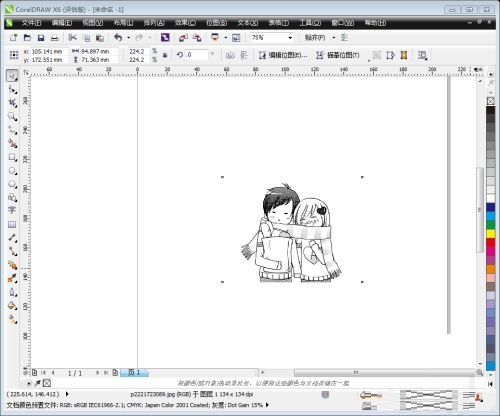The height and width of the screenshot is (416, 500).
Task: Click the Trace Bitmap button
Action: [338, 55]
